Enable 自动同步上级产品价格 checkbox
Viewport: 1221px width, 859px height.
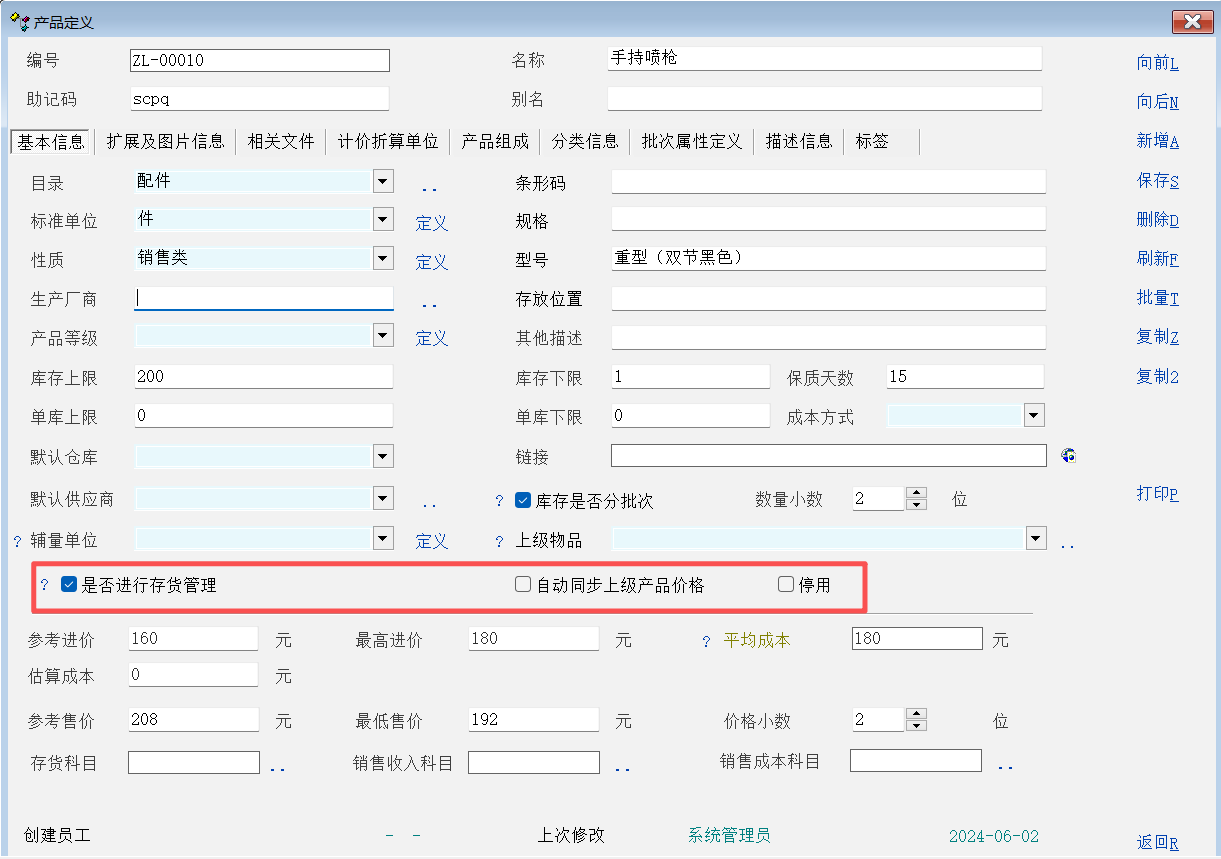(x=522, y=585)
